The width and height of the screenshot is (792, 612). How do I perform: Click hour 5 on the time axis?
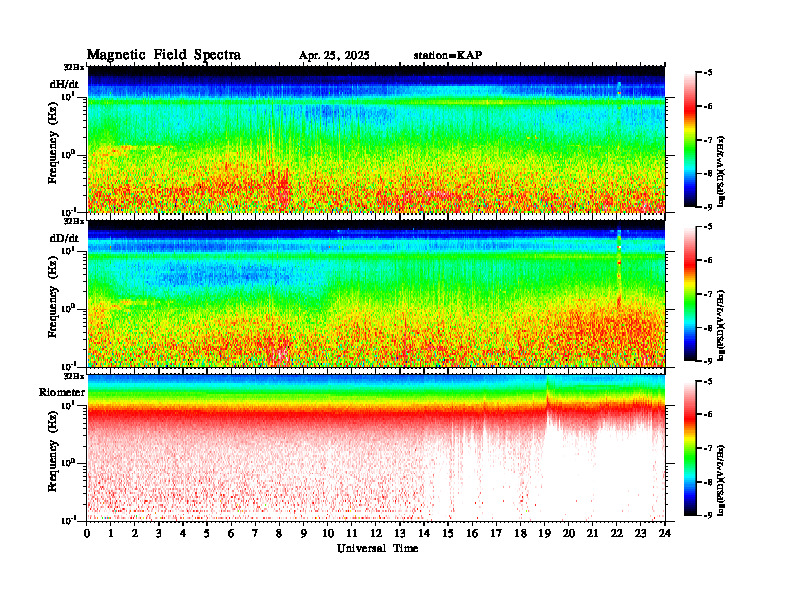tap(207, 533)
